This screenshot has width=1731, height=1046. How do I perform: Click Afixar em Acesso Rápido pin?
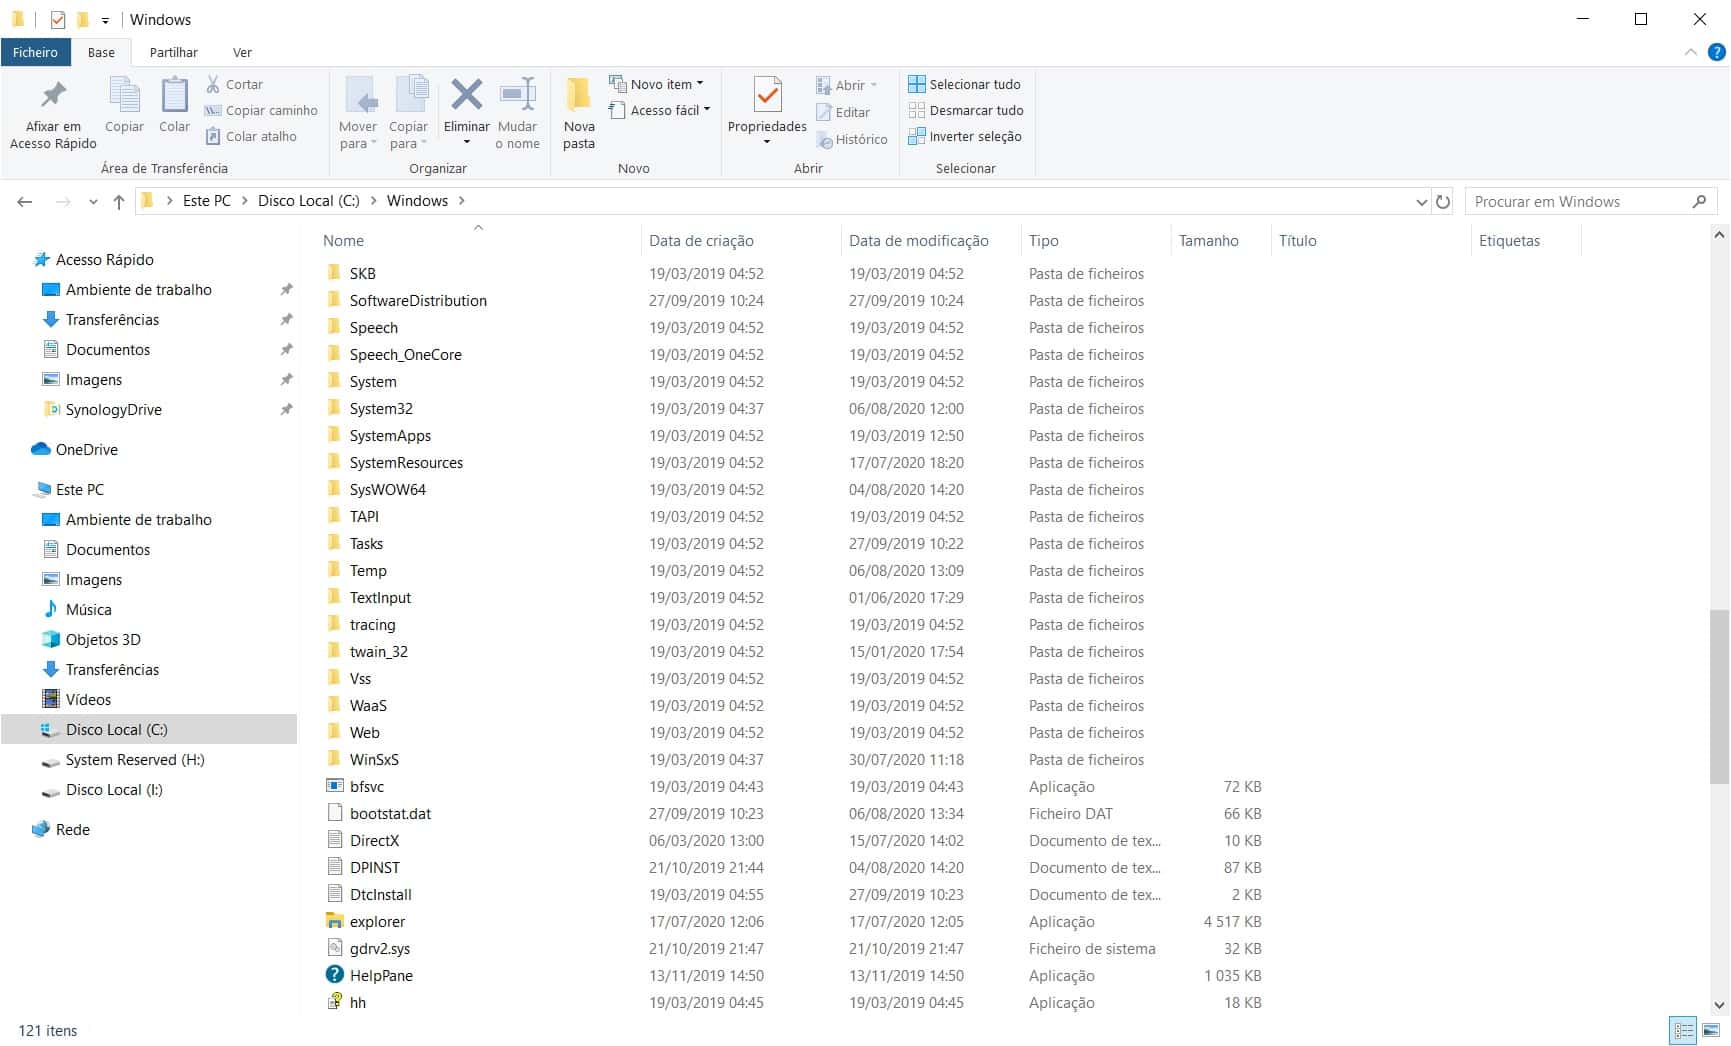53,97
